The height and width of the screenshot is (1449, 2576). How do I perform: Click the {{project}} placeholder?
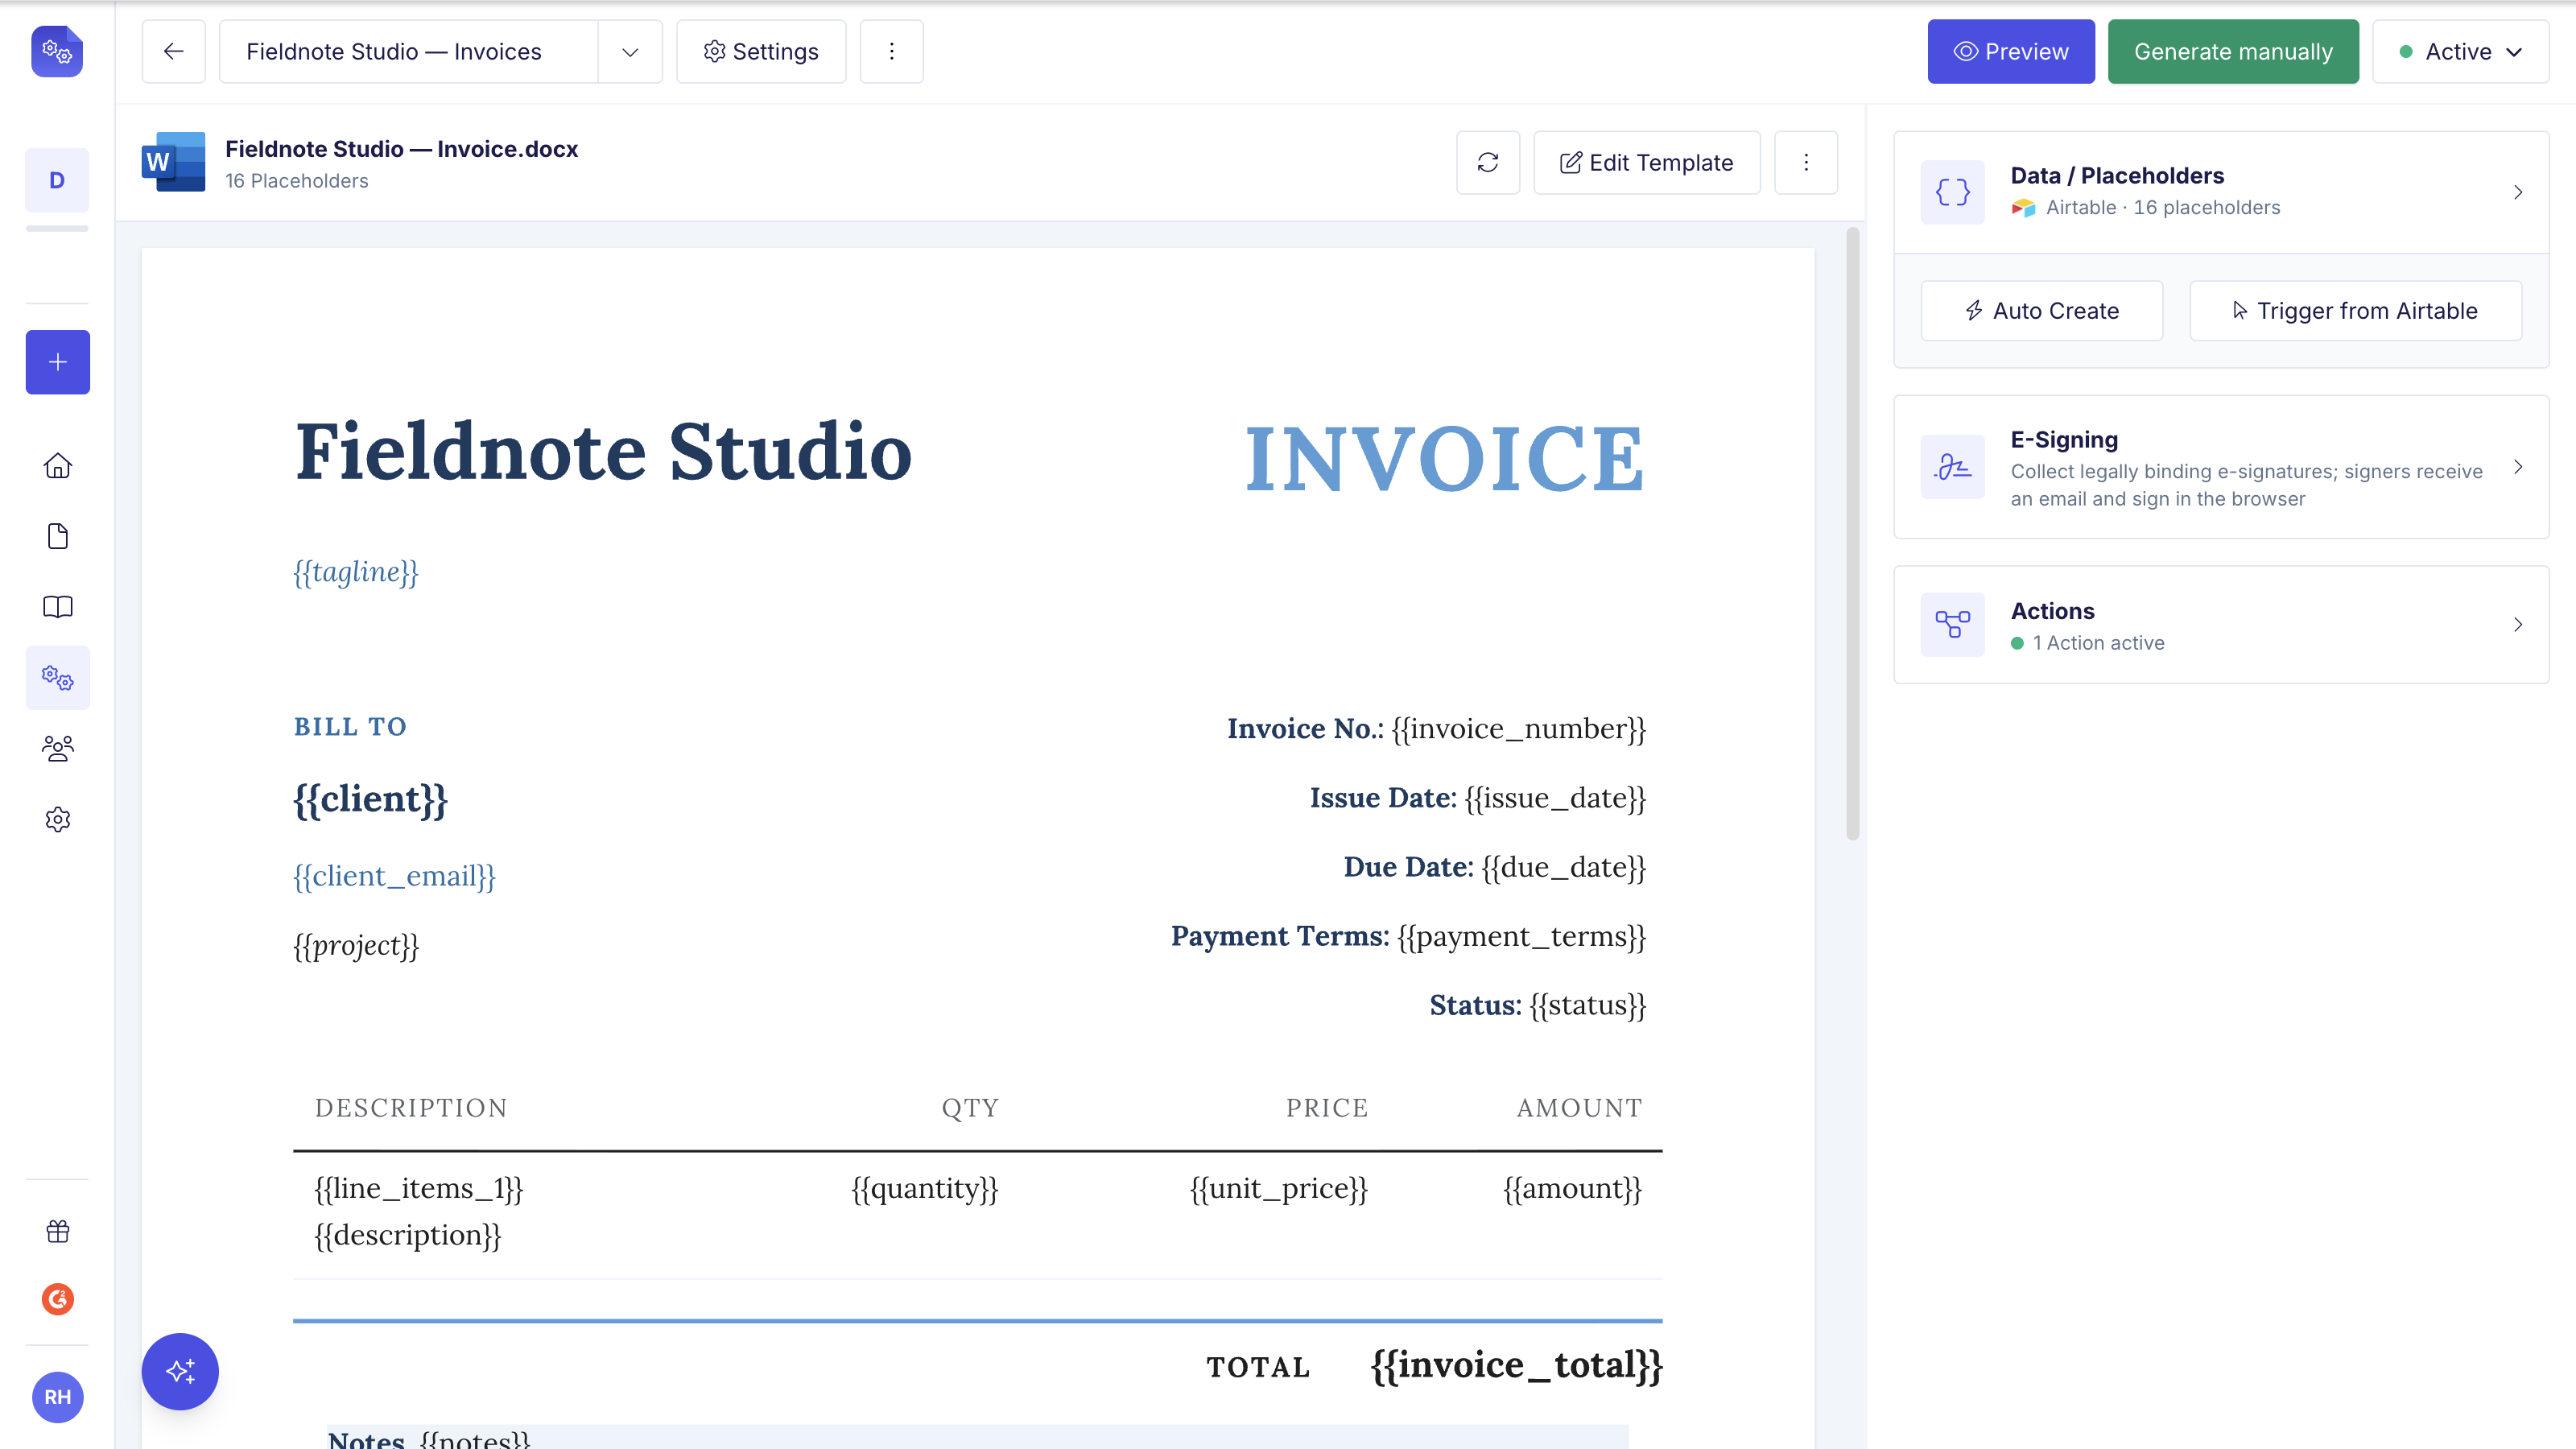pyautogui.click(x=356, y=945)
